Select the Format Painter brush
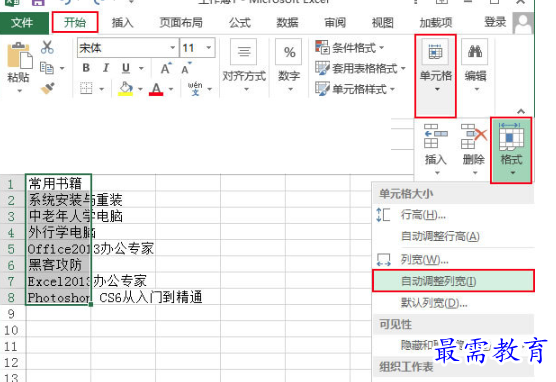 48,88
